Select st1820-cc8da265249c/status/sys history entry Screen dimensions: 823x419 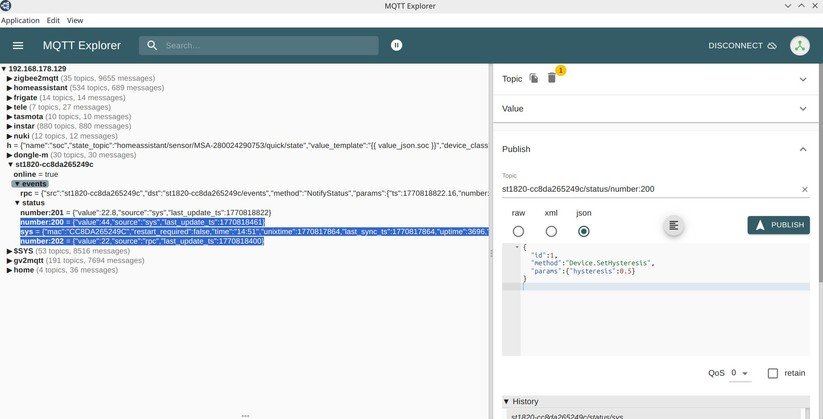point(567,416)
